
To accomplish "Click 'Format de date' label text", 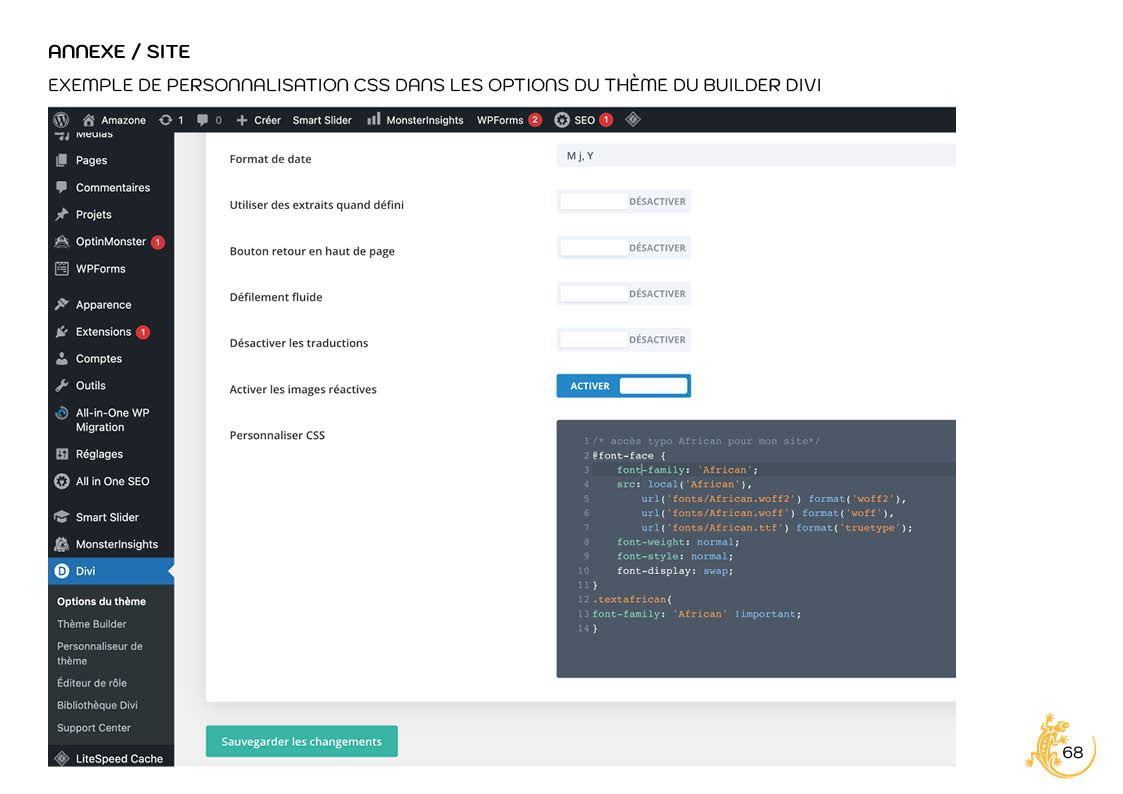I will tap(270, 159).
